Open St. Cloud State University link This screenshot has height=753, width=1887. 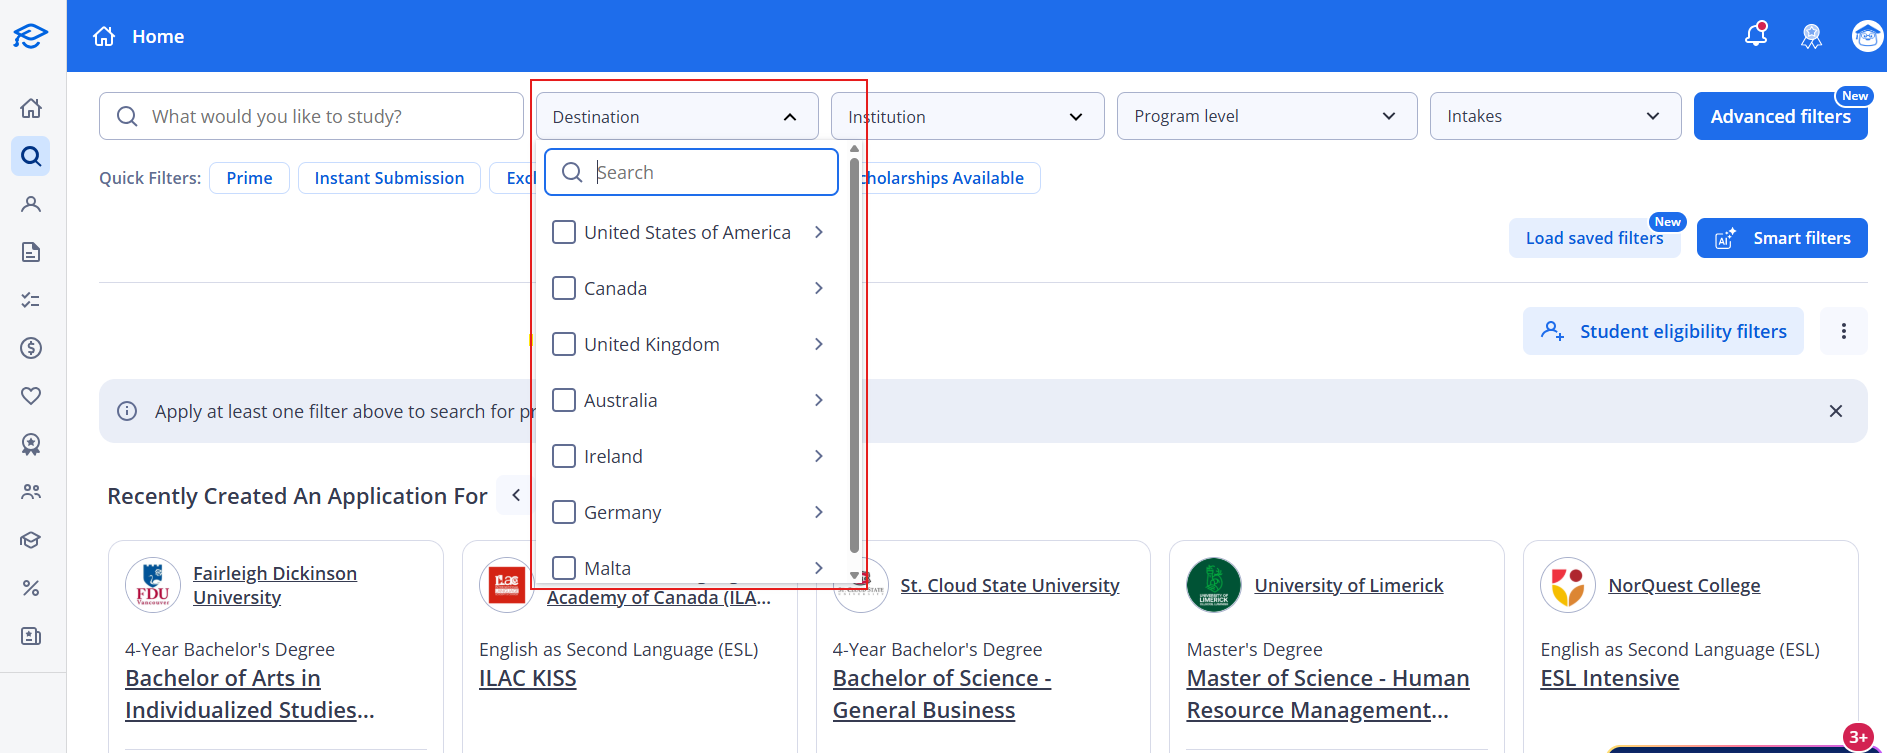pos(1009,585)
